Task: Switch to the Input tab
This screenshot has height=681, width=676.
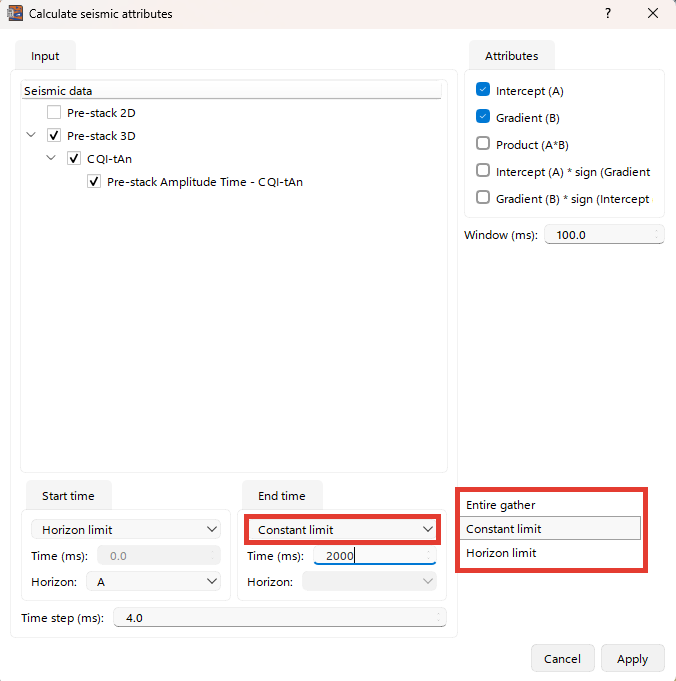Action: pyautogui.click(x=45, y=56)
